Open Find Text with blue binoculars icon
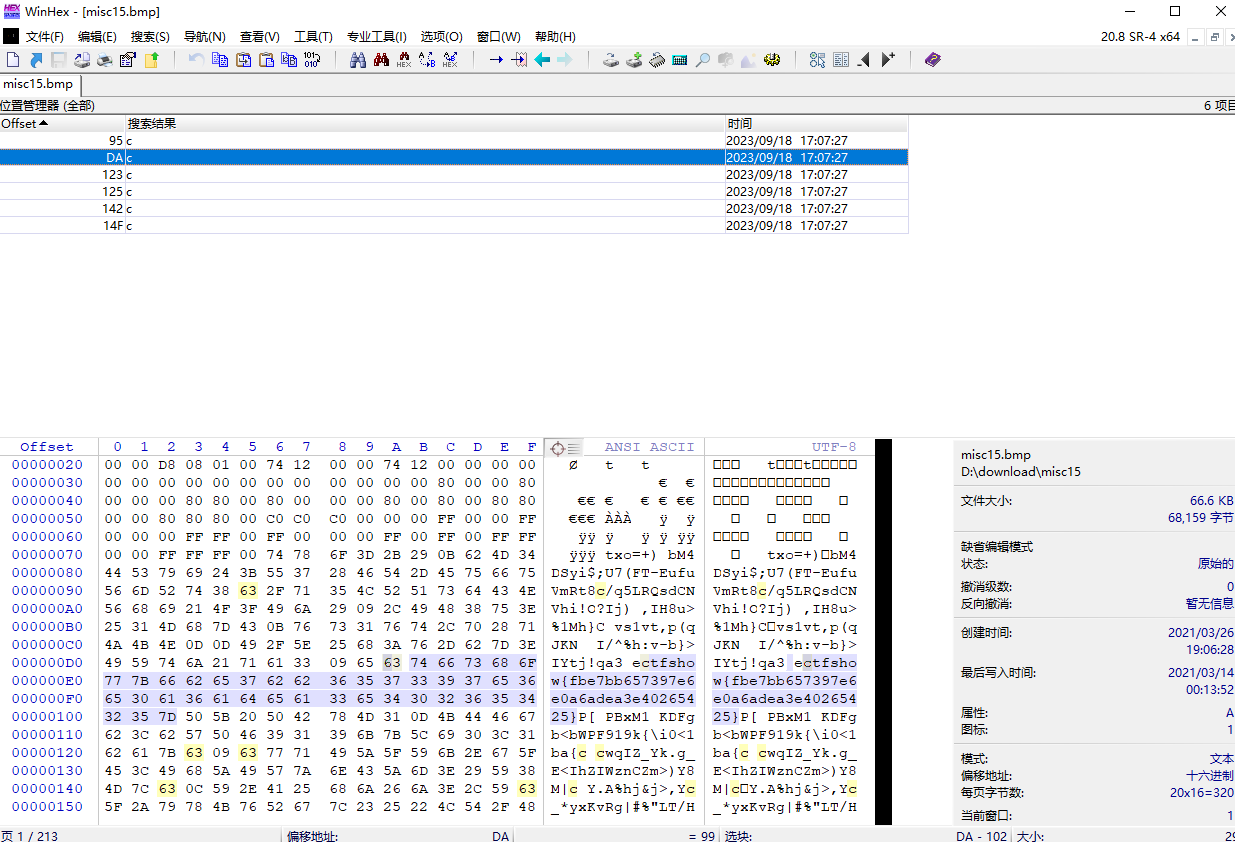The height and width of the screenshot is (842, 1235). [x=358, y=60]
